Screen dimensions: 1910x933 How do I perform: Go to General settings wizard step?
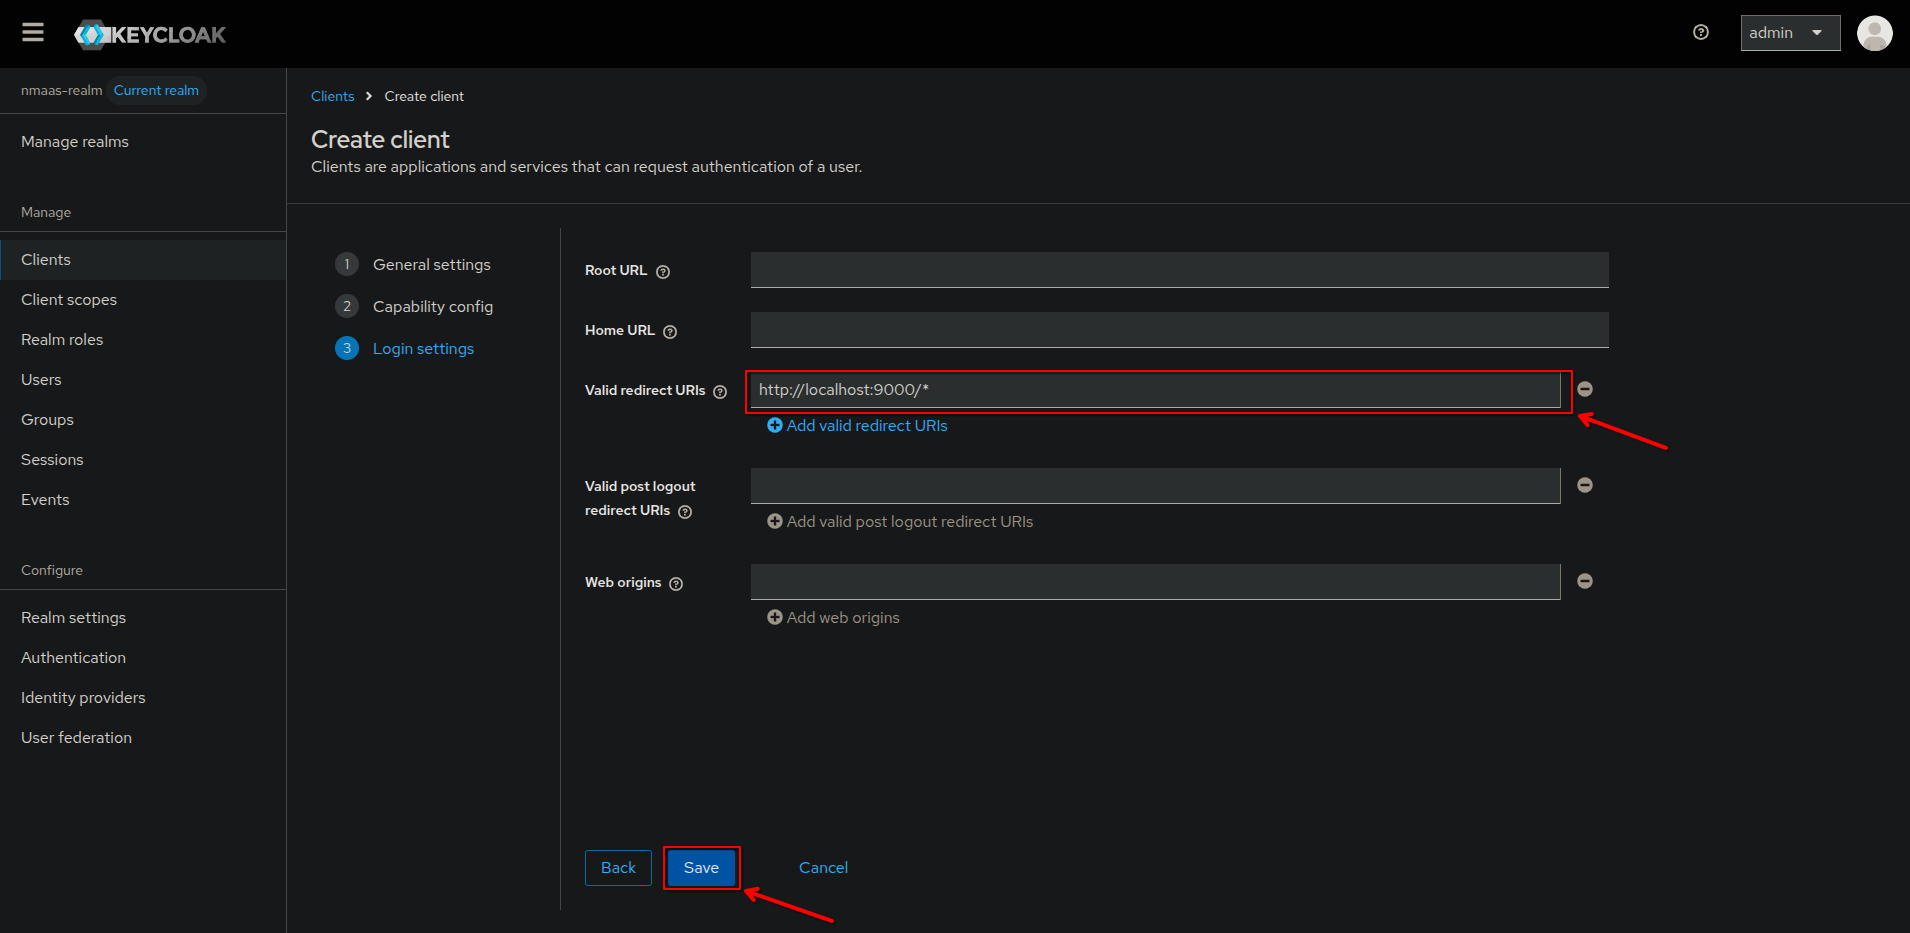click(431, 265)
